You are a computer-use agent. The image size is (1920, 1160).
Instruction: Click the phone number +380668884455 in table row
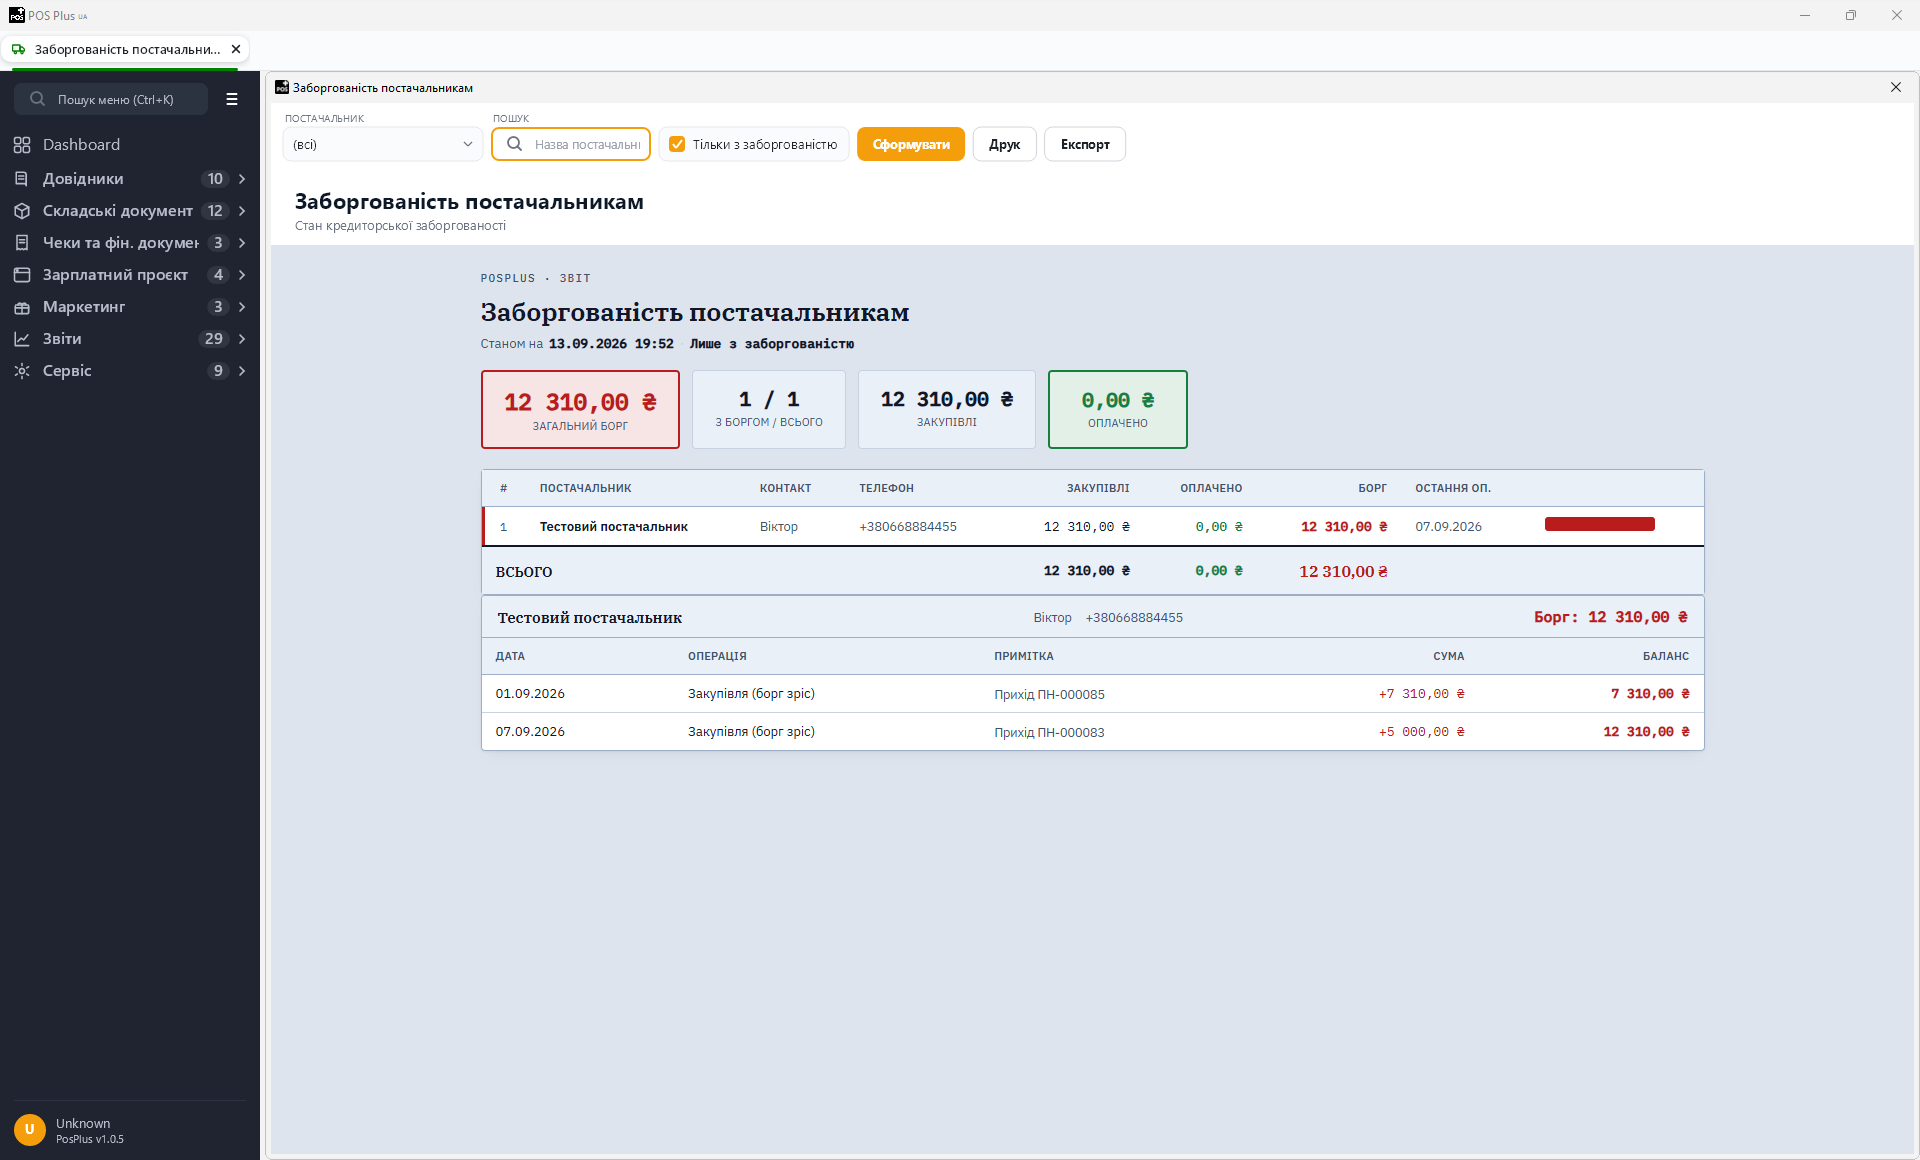908,527
